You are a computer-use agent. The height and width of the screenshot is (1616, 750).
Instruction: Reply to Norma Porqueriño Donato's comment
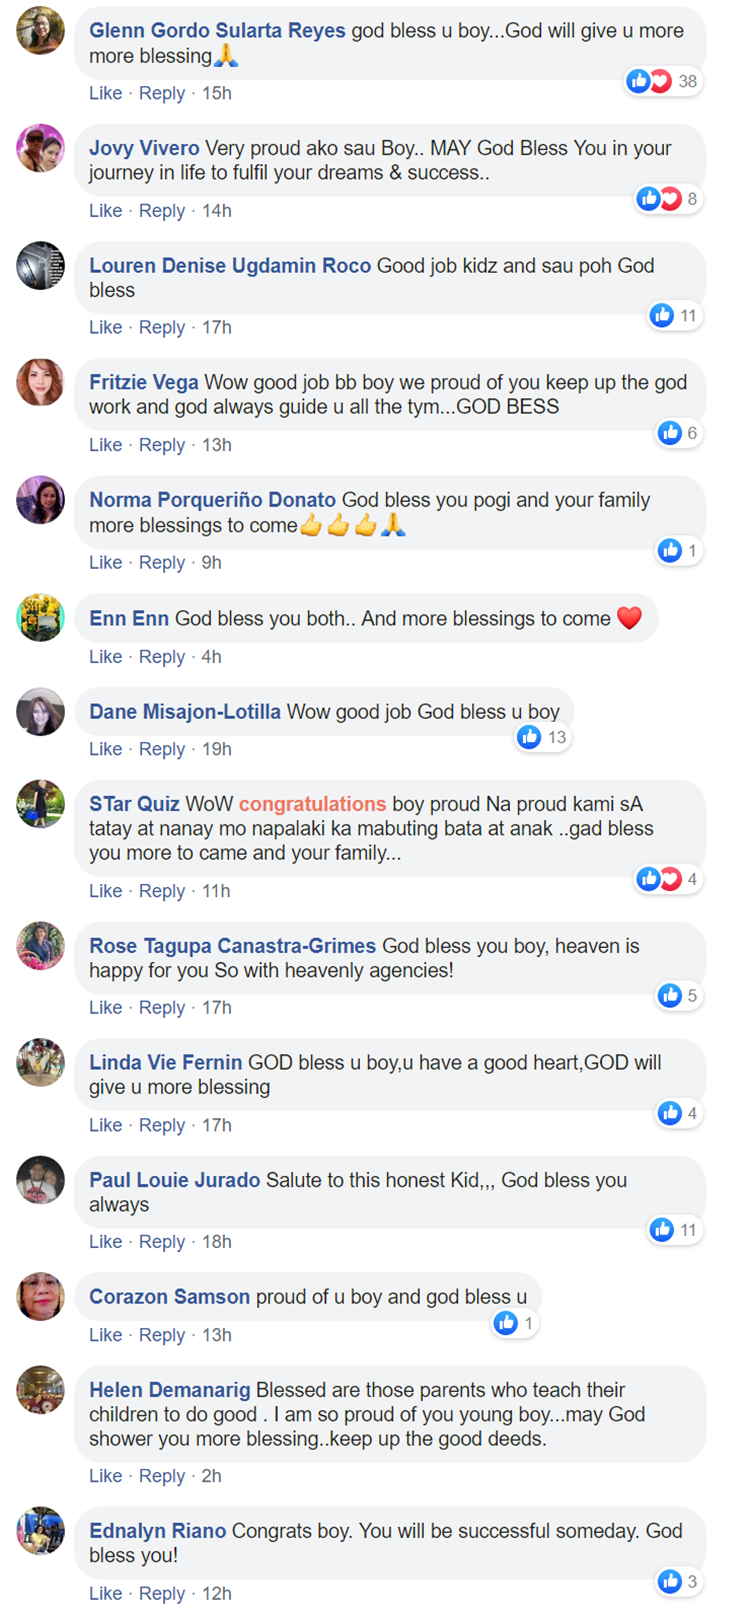pyautogui.click(x=162, y=563)
